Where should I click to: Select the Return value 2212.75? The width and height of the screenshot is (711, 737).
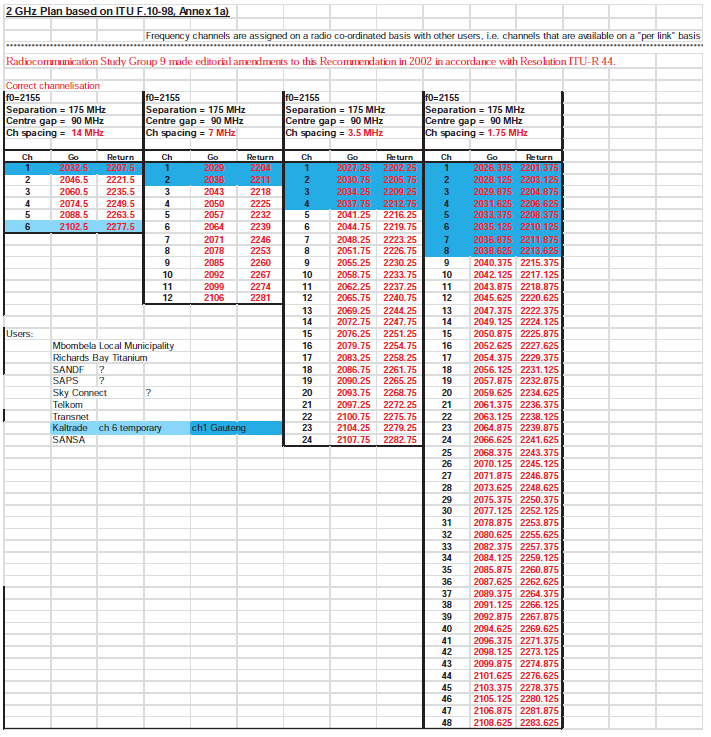pos(400,204)
